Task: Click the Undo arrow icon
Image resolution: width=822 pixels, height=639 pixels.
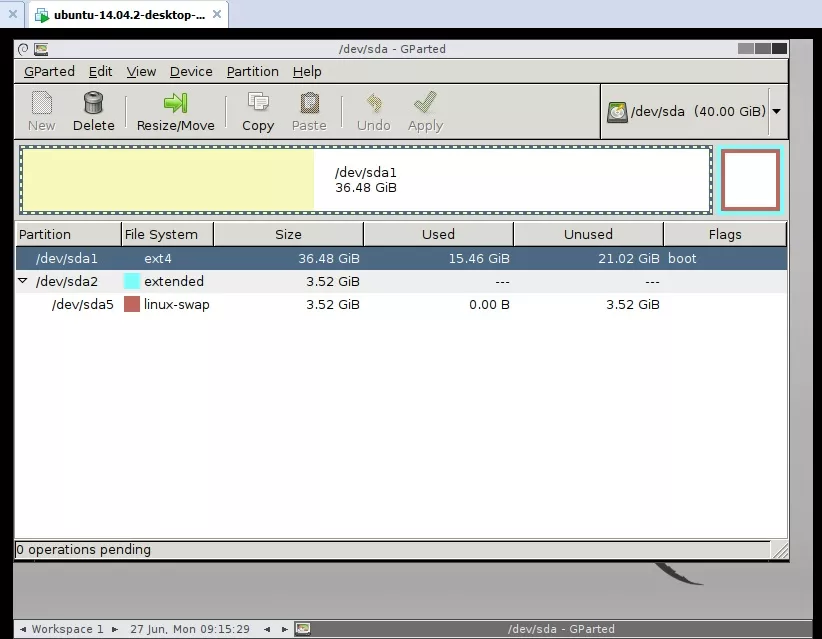Action: (x=374, y=103)
